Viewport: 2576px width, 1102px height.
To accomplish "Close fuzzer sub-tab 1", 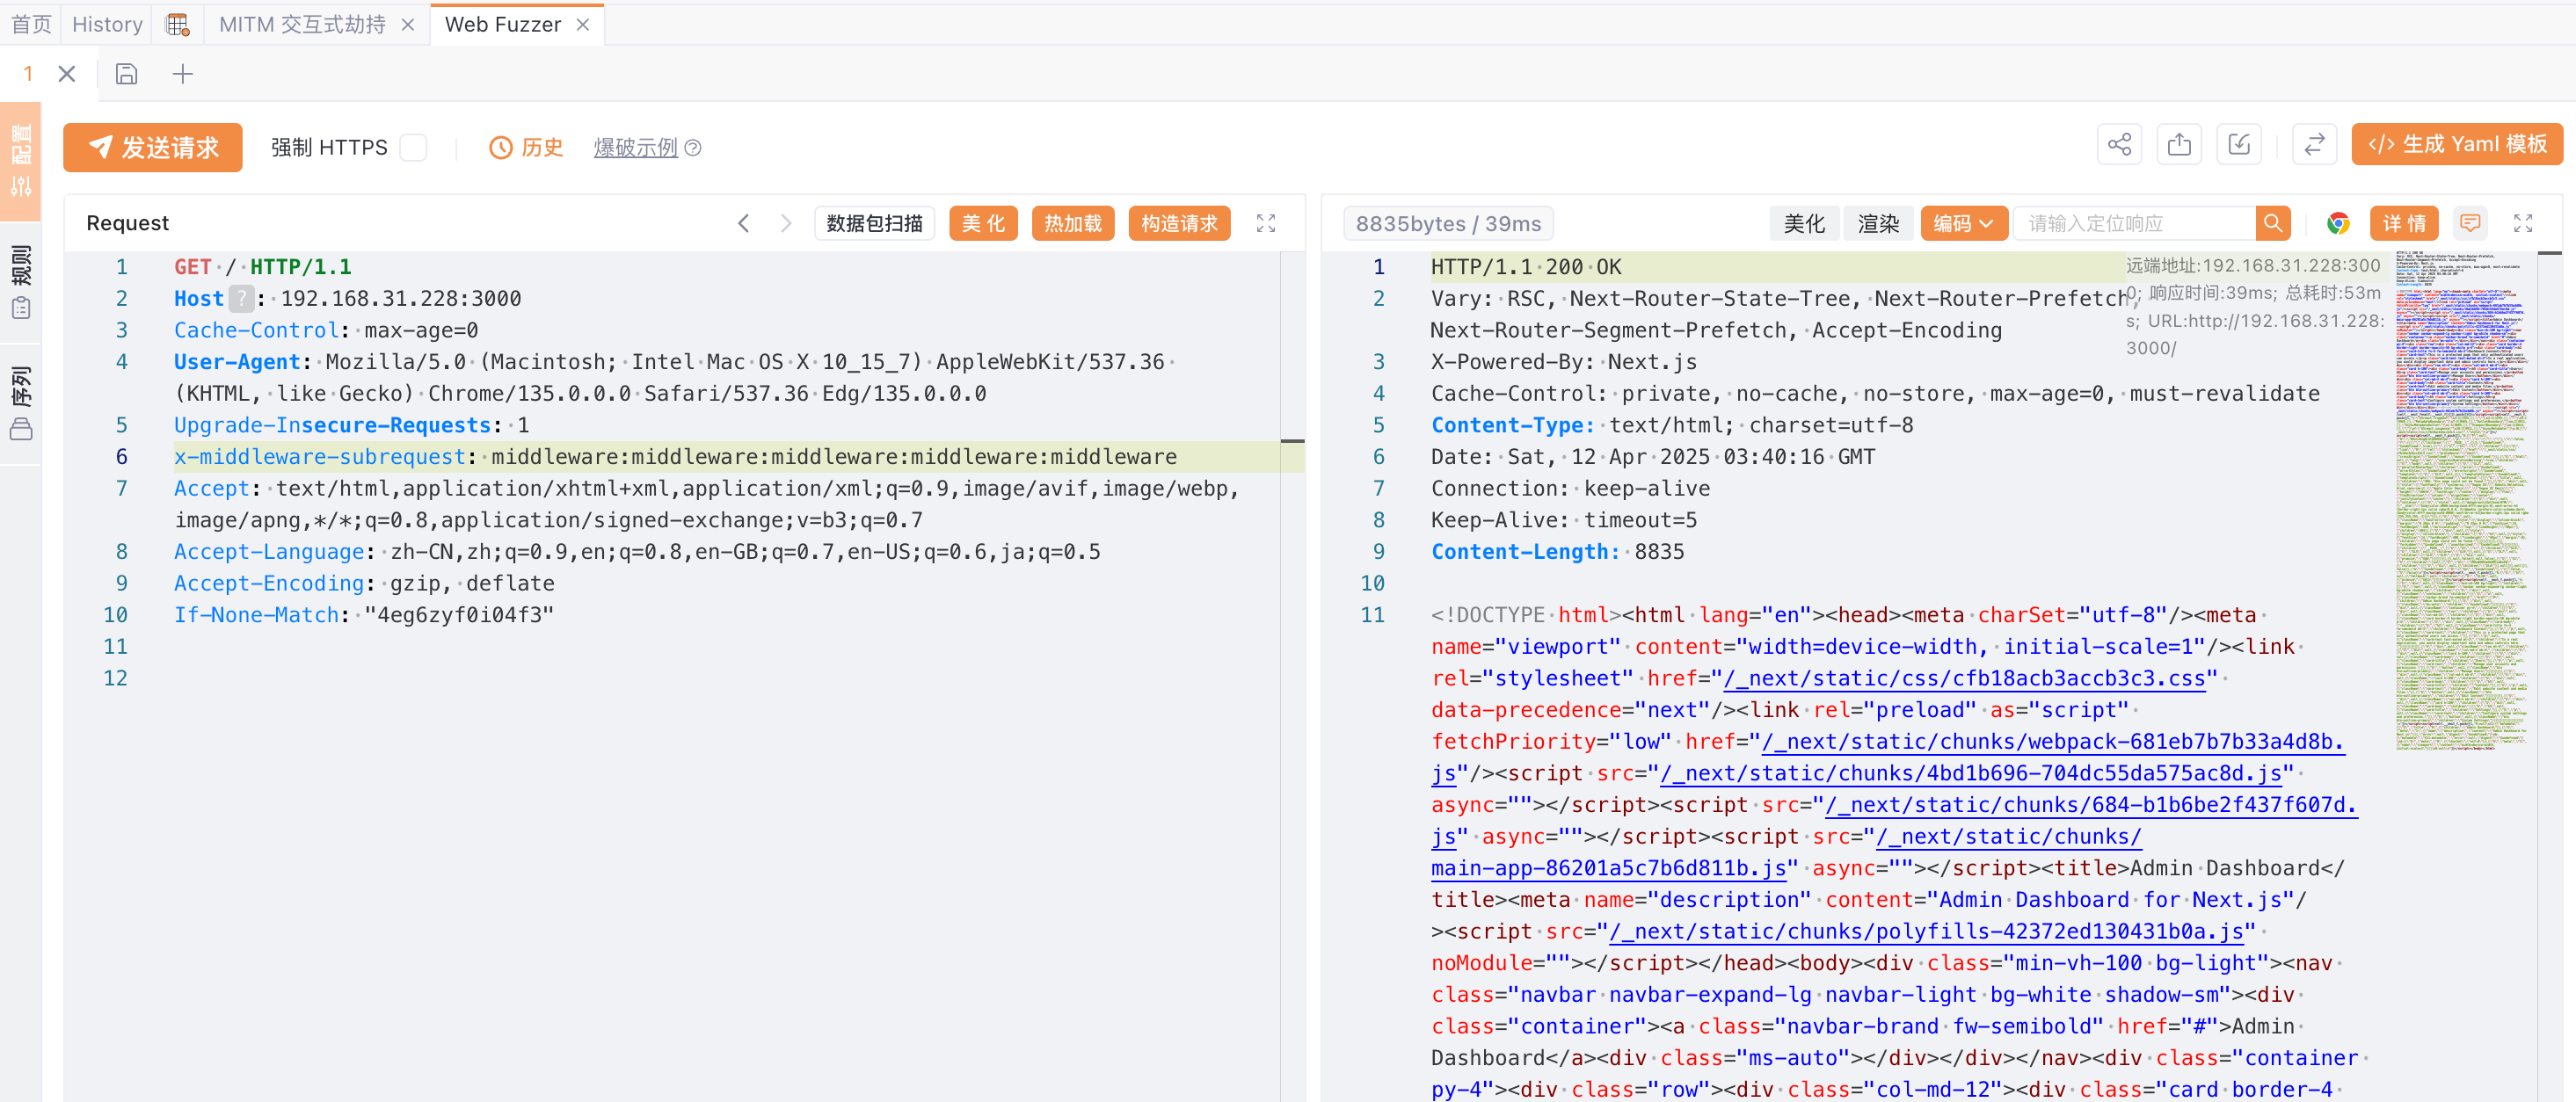I will [67, 73].
